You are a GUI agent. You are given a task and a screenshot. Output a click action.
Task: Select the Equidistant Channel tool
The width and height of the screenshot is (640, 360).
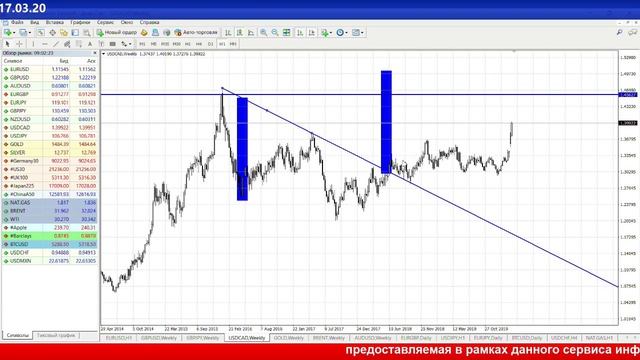67,44
